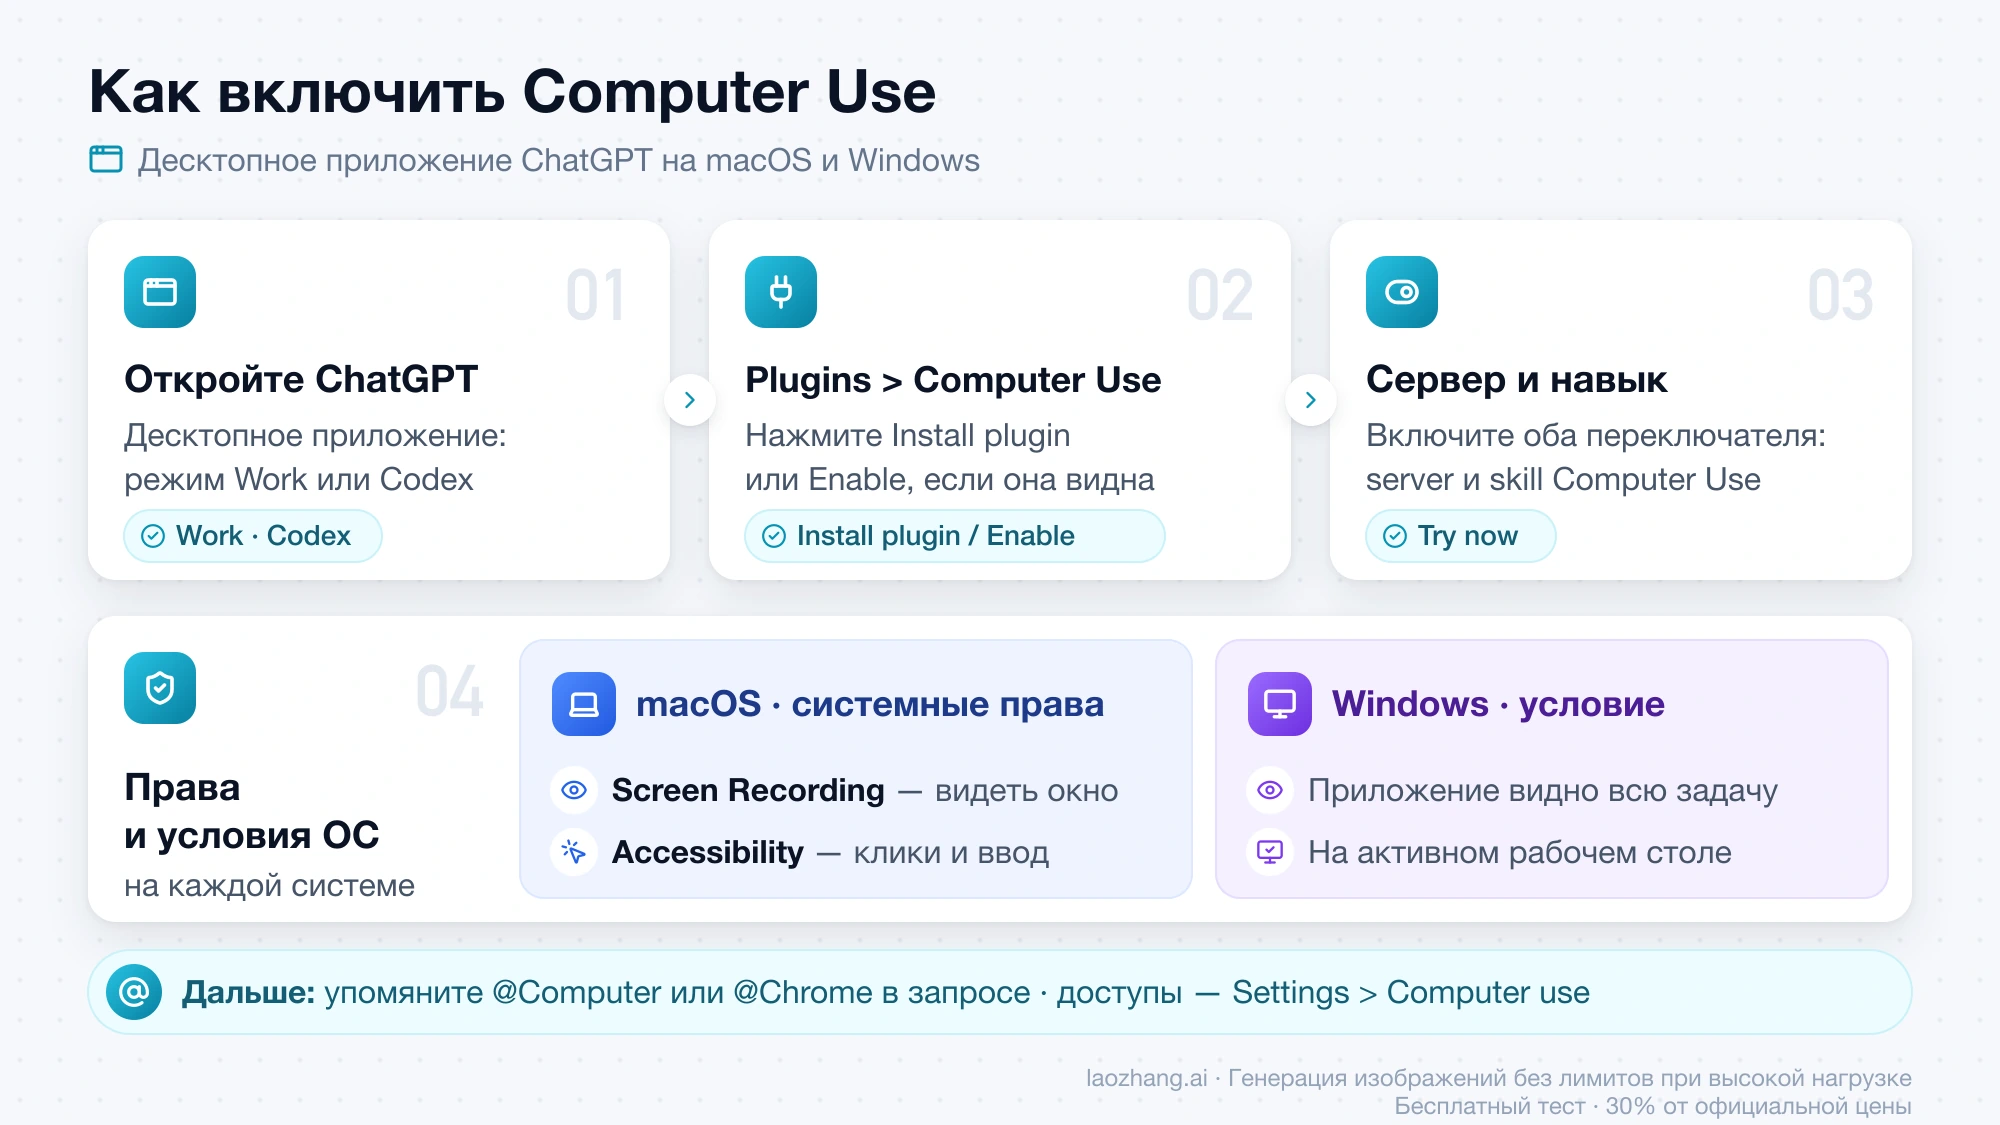Screen dimensions: 2000x1125
Task: Click the title Как включить Computer Use
Action: [x=512, y=92]
